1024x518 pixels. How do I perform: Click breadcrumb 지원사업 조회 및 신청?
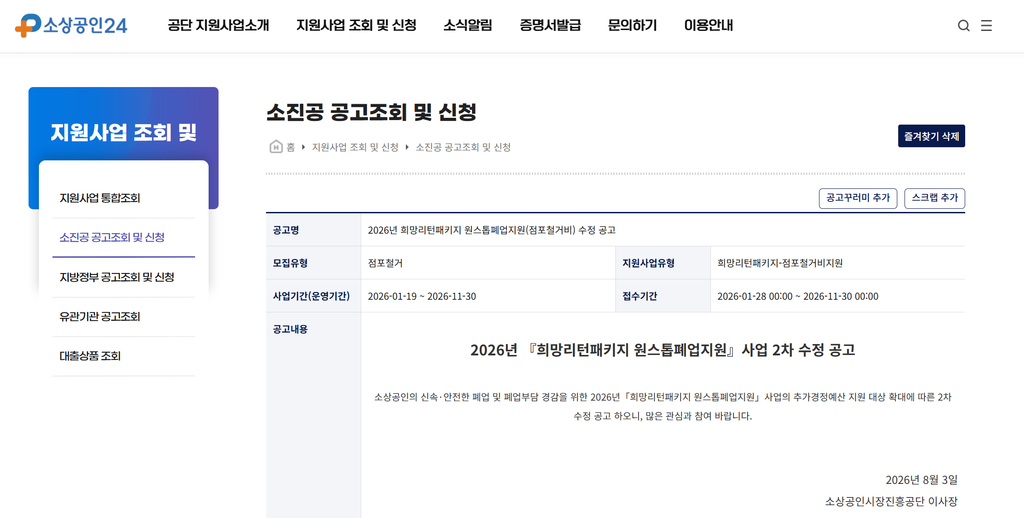(x=355, y=147)
